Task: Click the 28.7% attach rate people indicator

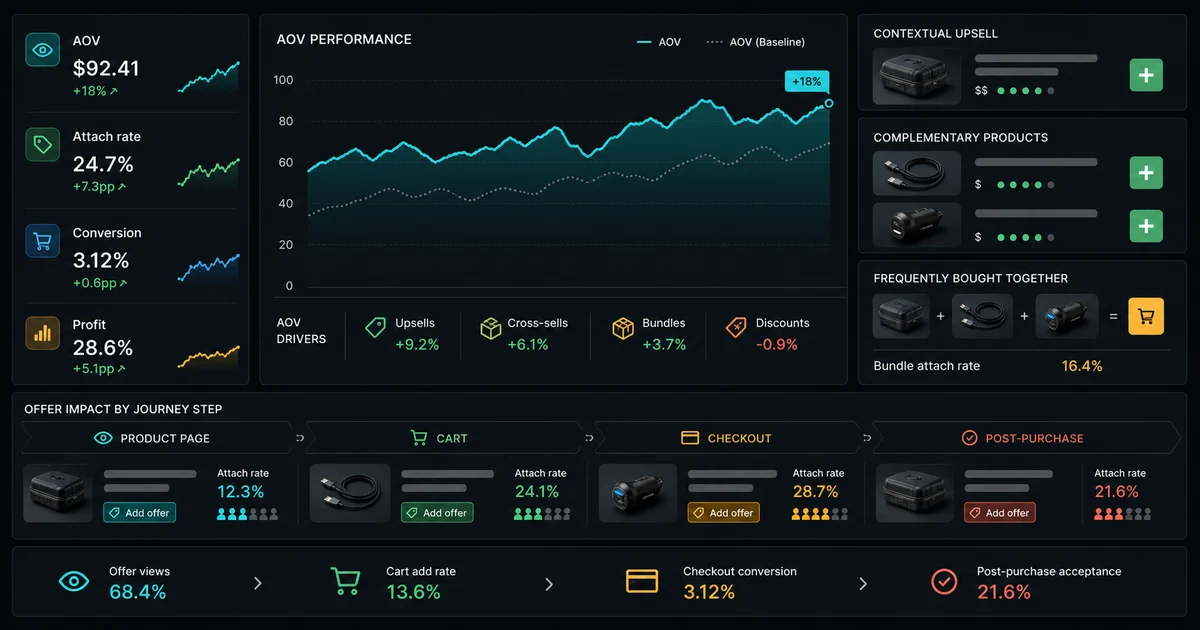Action: (x=821, y=514)
